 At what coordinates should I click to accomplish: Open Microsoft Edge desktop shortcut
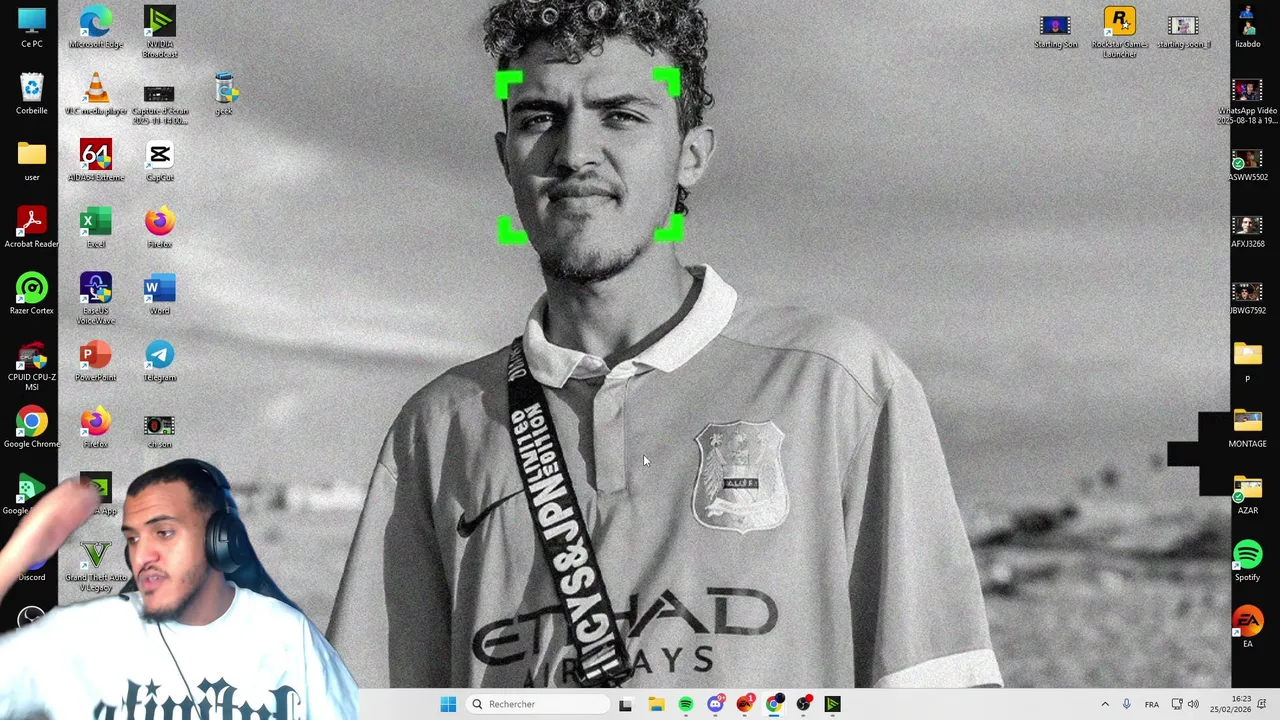pos(96,27)
